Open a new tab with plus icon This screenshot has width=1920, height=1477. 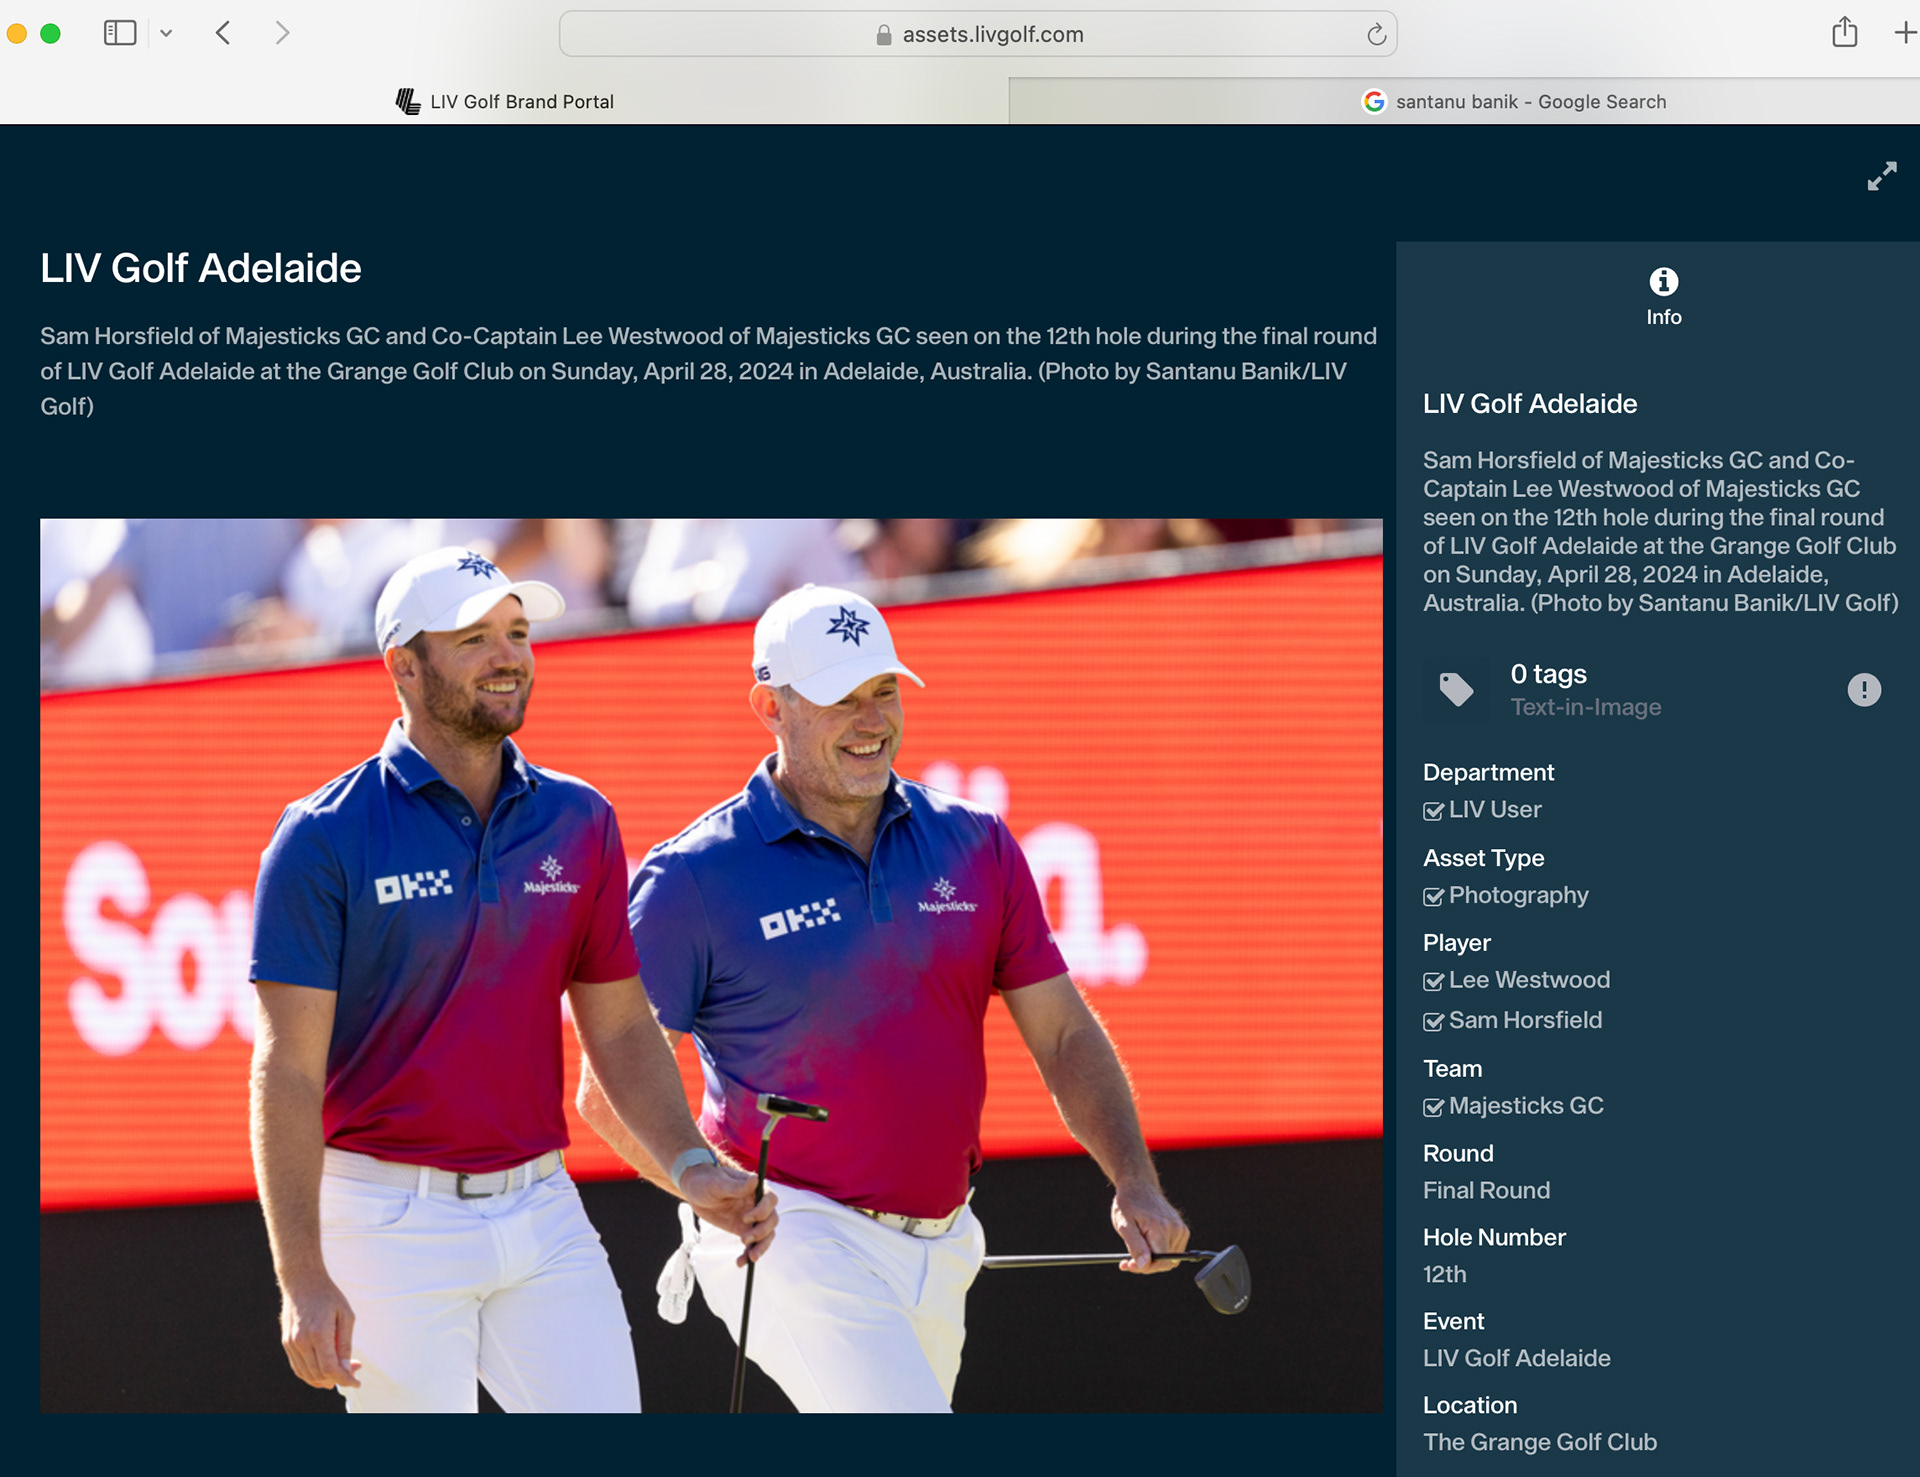click(x=1904, y=33)
